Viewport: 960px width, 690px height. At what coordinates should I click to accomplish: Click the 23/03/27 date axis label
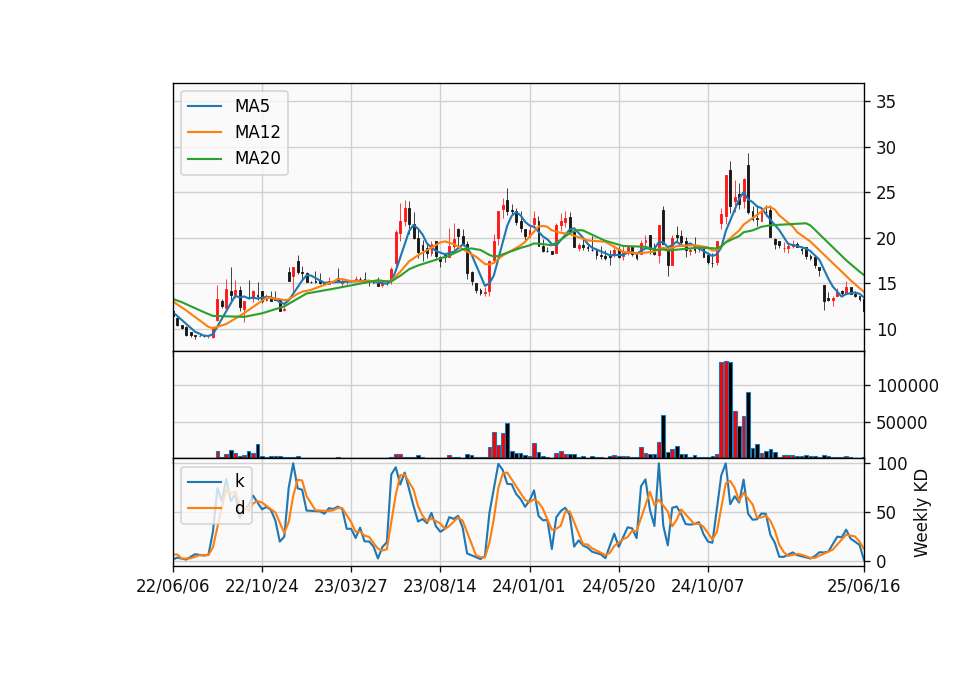[351, 586]
